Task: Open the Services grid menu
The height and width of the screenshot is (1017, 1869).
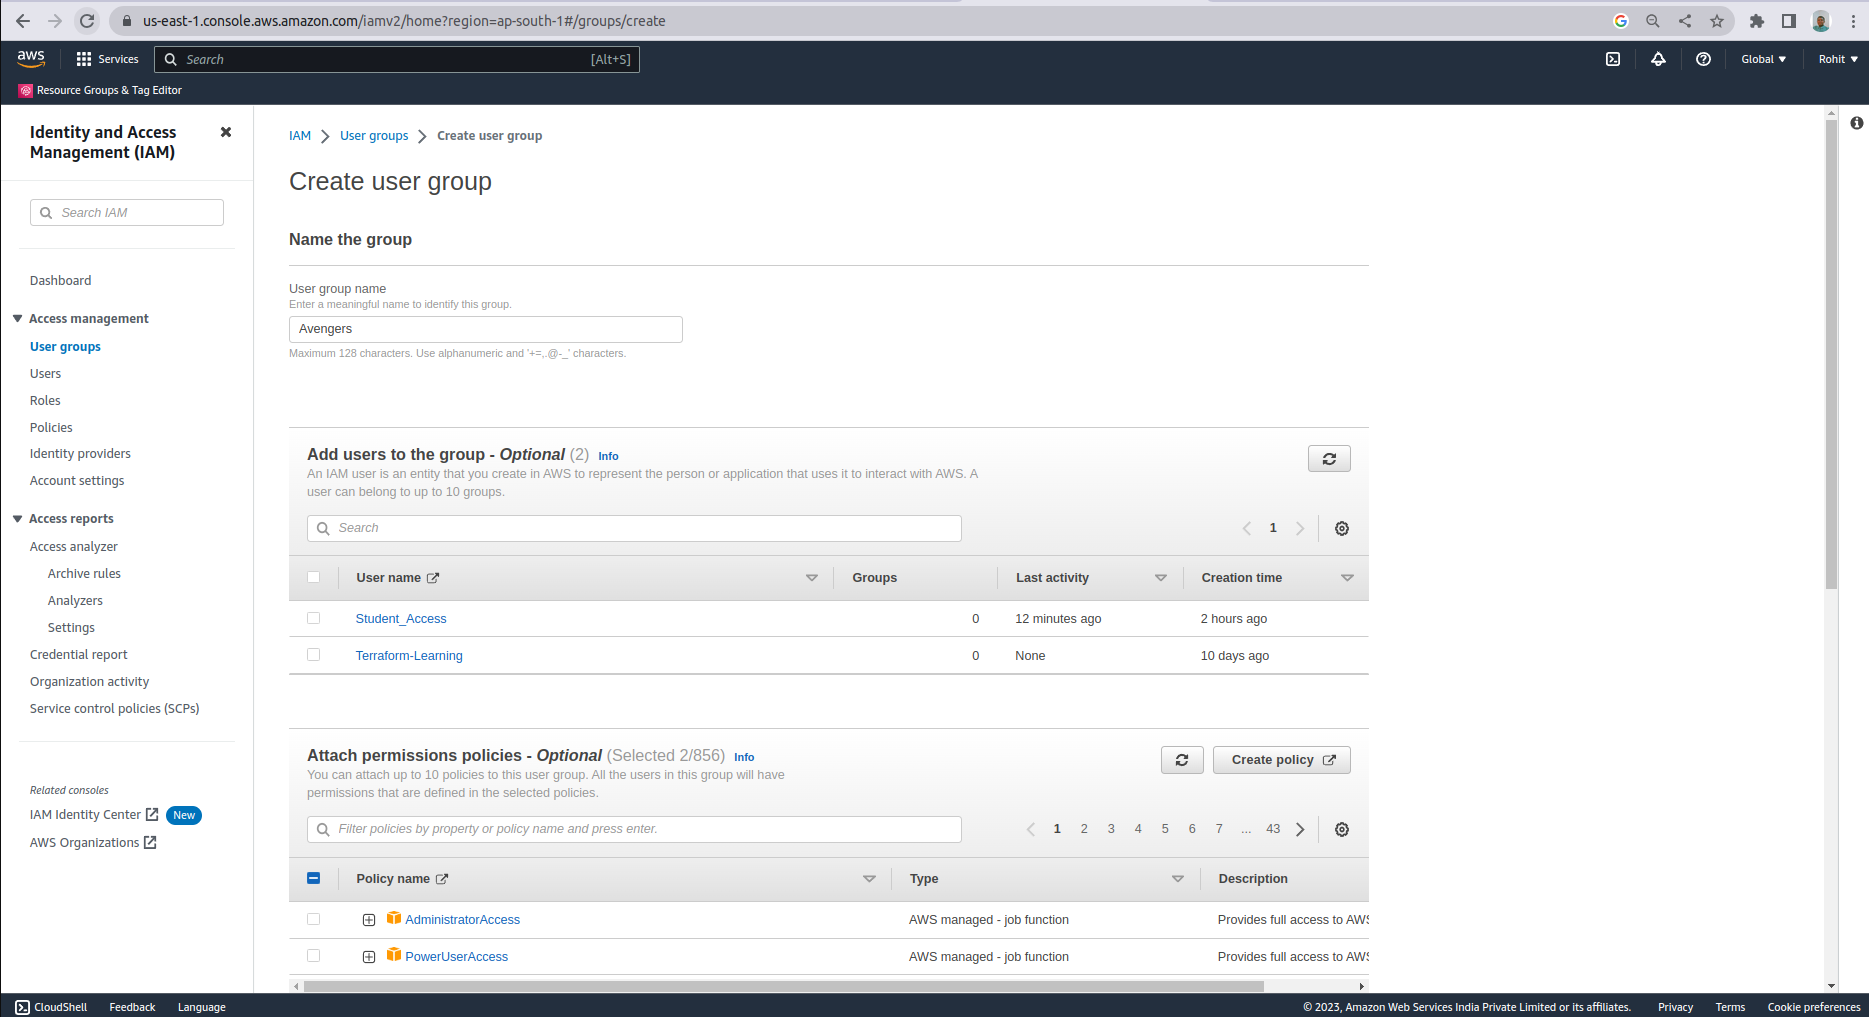Action: (107, 59)
